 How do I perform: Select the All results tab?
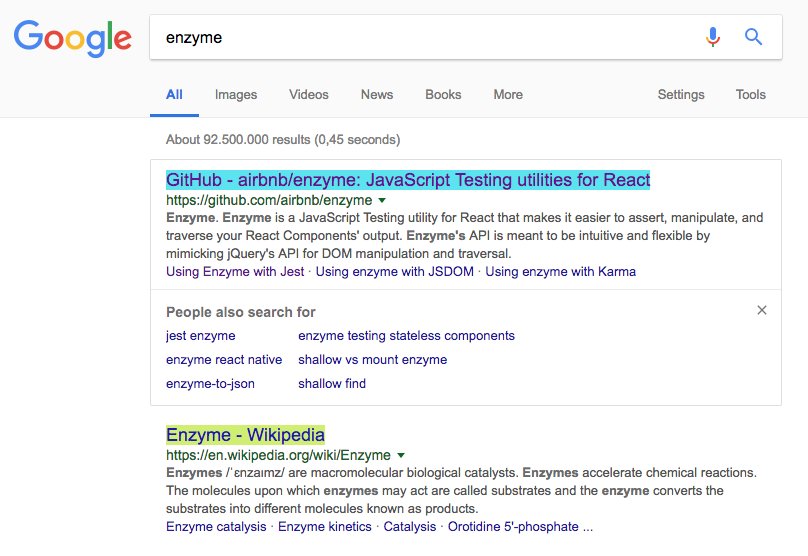point(174,94)
